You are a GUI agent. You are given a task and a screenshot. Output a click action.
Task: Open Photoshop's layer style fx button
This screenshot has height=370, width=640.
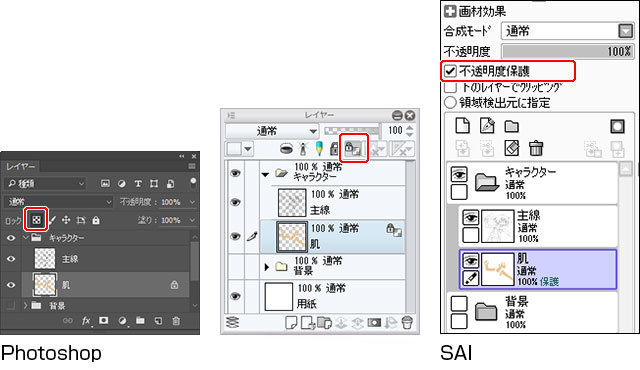pyautogui.click(x=86, y=321)
